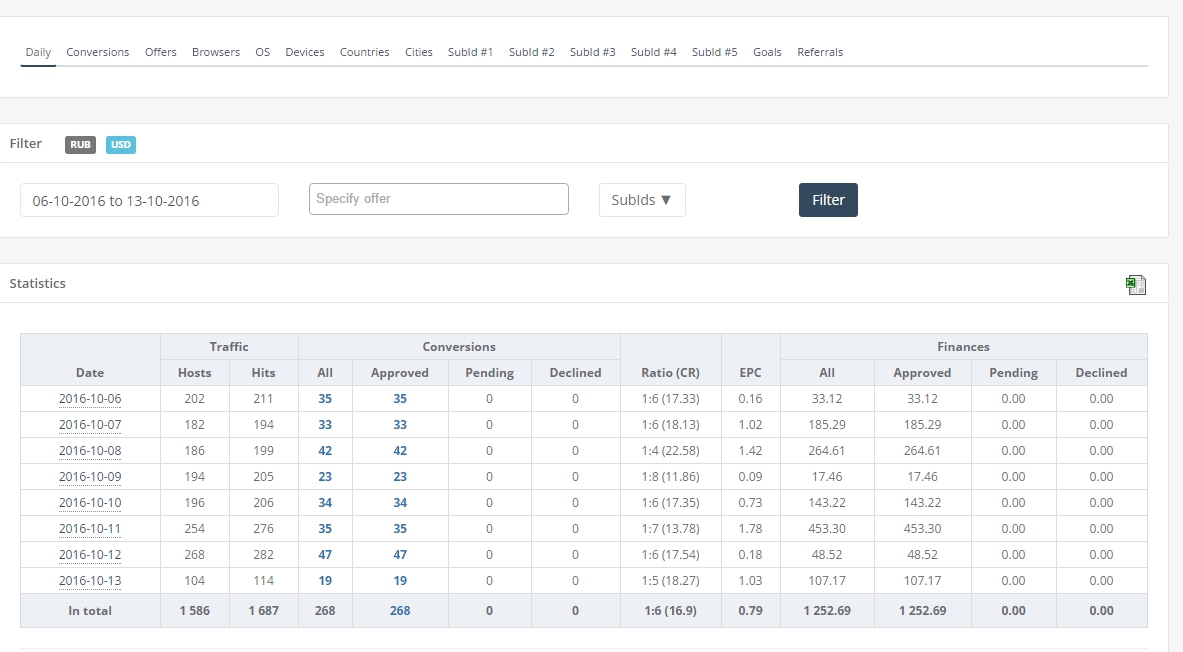Go to the SubId #3 tab

point(593,52)
